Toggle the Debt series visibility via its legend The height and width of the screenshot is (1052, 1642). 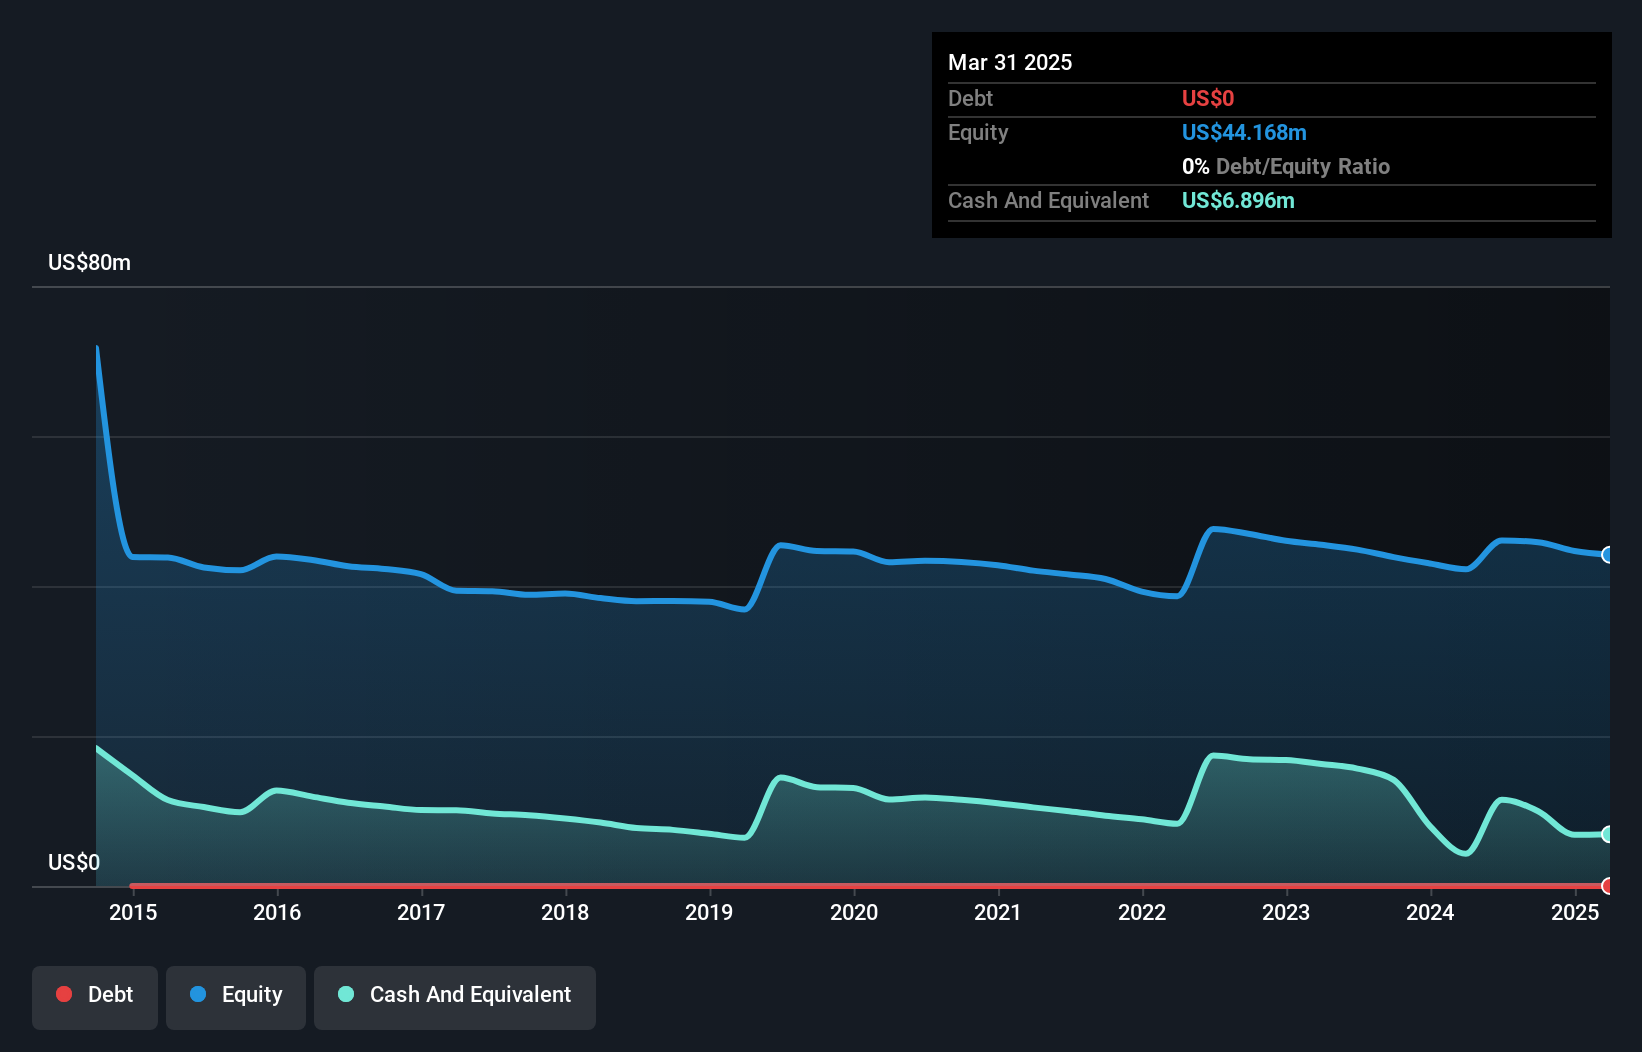94,995
